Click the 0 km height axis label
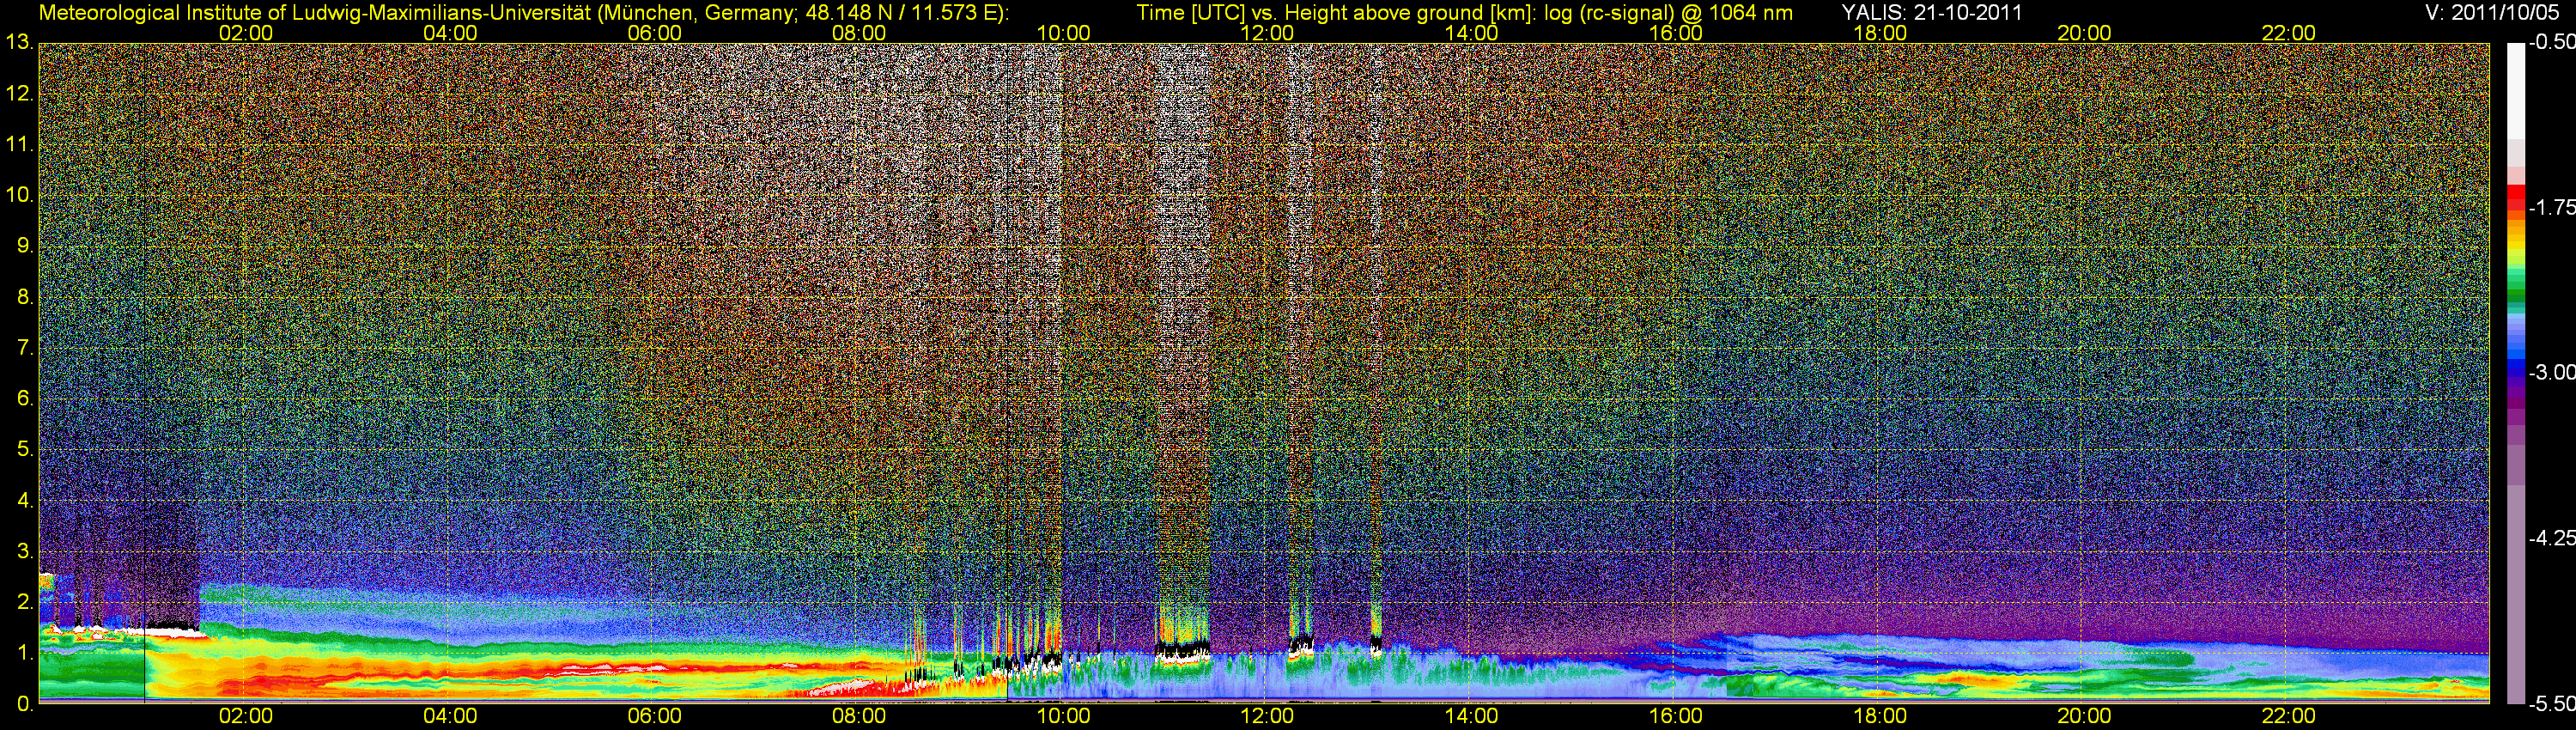 (24, 704)
